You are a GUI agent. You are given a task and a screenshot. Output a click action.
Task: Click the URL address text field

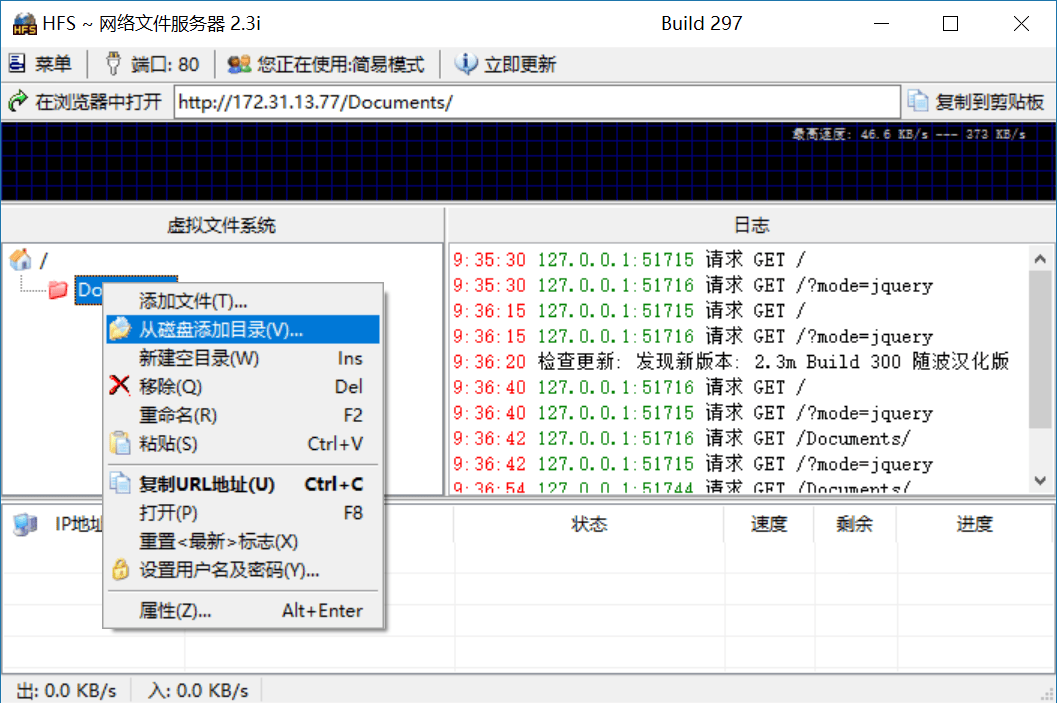click(537, 102)
